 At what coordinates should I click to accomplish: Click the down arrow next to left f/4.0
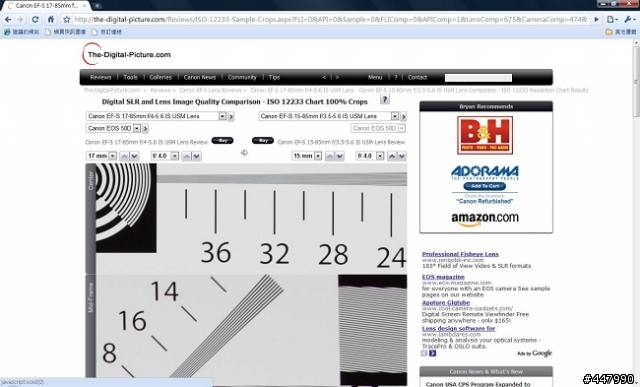coord(196,156)
